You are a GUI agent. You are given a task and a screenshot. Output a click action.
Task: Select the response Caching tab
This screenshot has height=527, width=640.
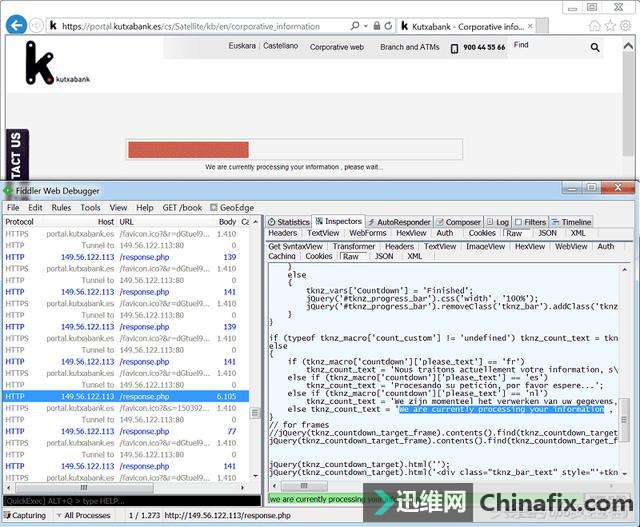click(282, 256)
